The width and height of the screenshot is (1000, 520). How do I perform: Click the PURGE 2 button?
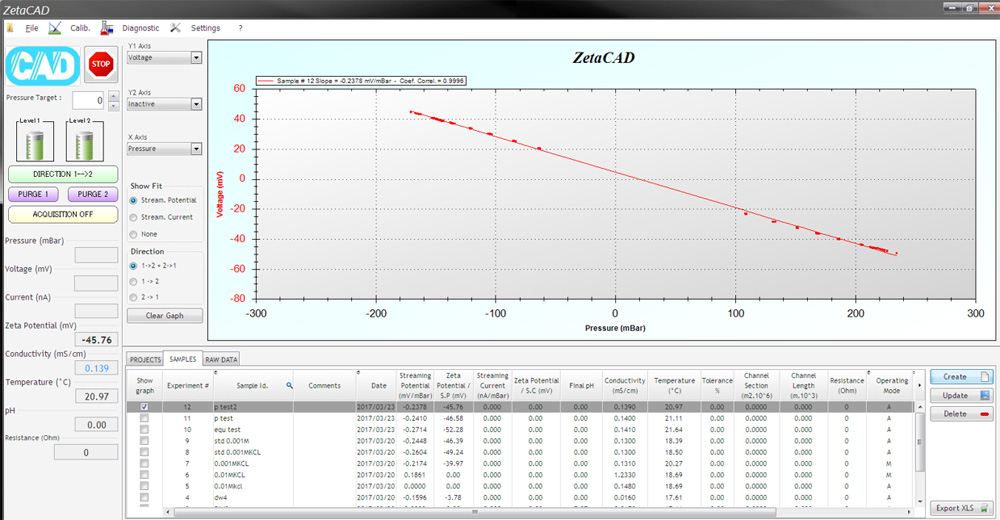[x=93, y=194]
